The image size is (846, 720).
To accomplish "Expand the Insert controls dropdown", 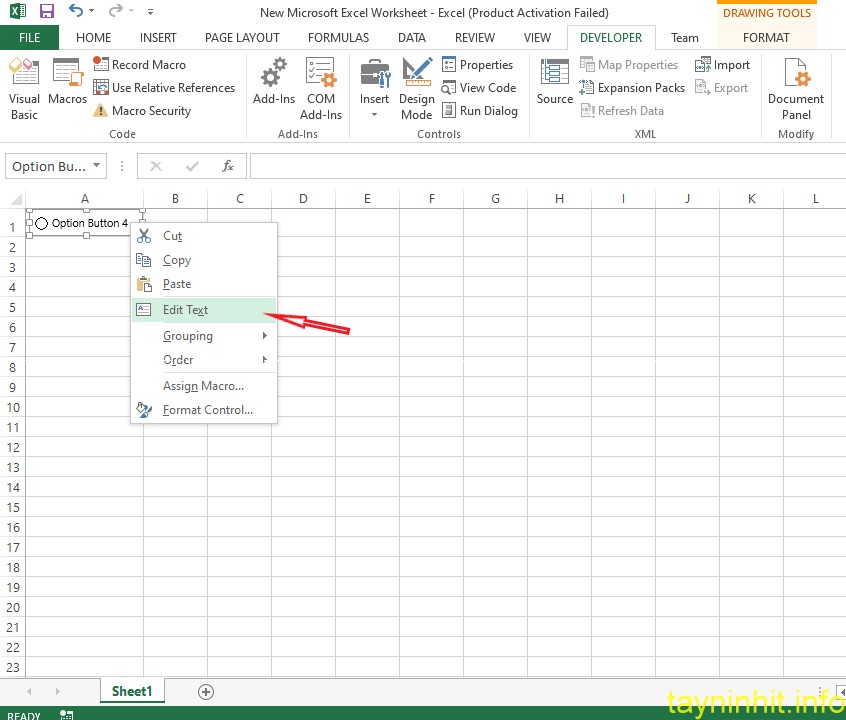I will 375,114.
